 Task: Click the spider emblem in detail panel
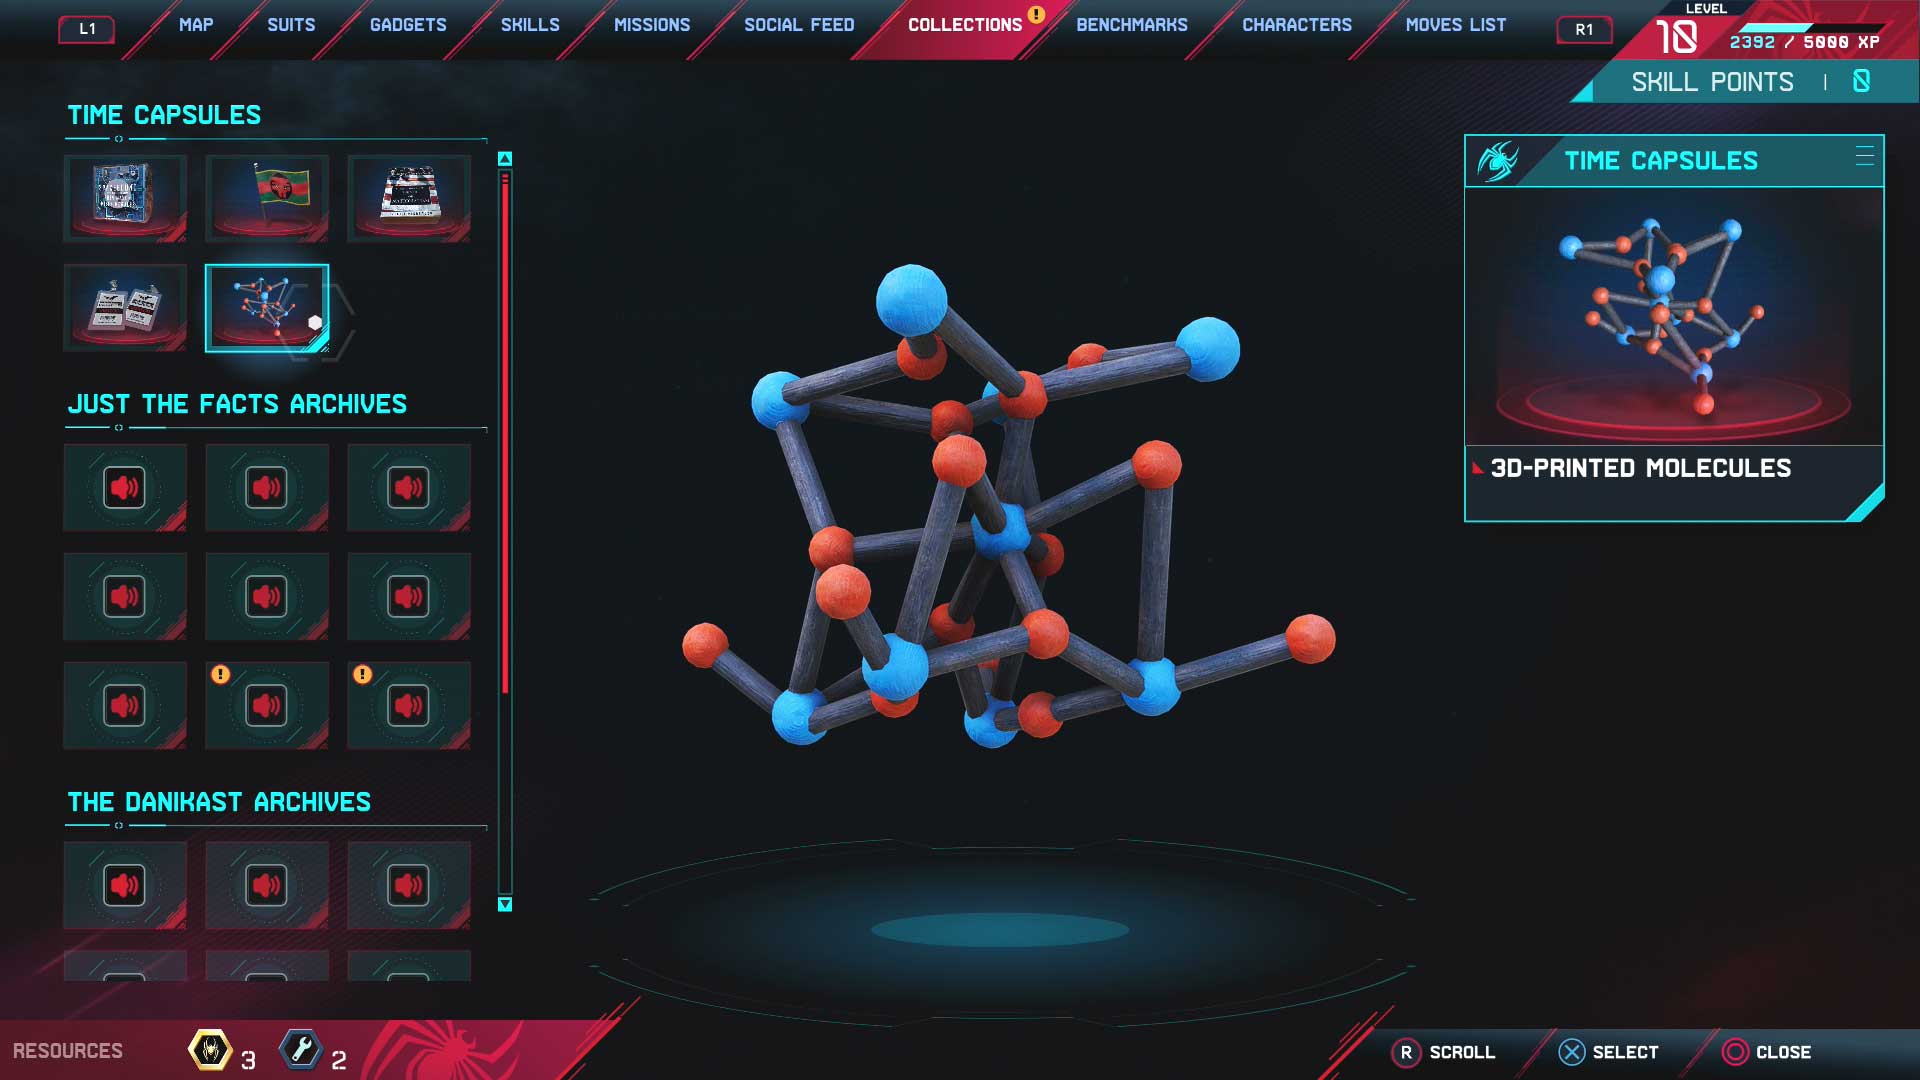[1497, 161]
